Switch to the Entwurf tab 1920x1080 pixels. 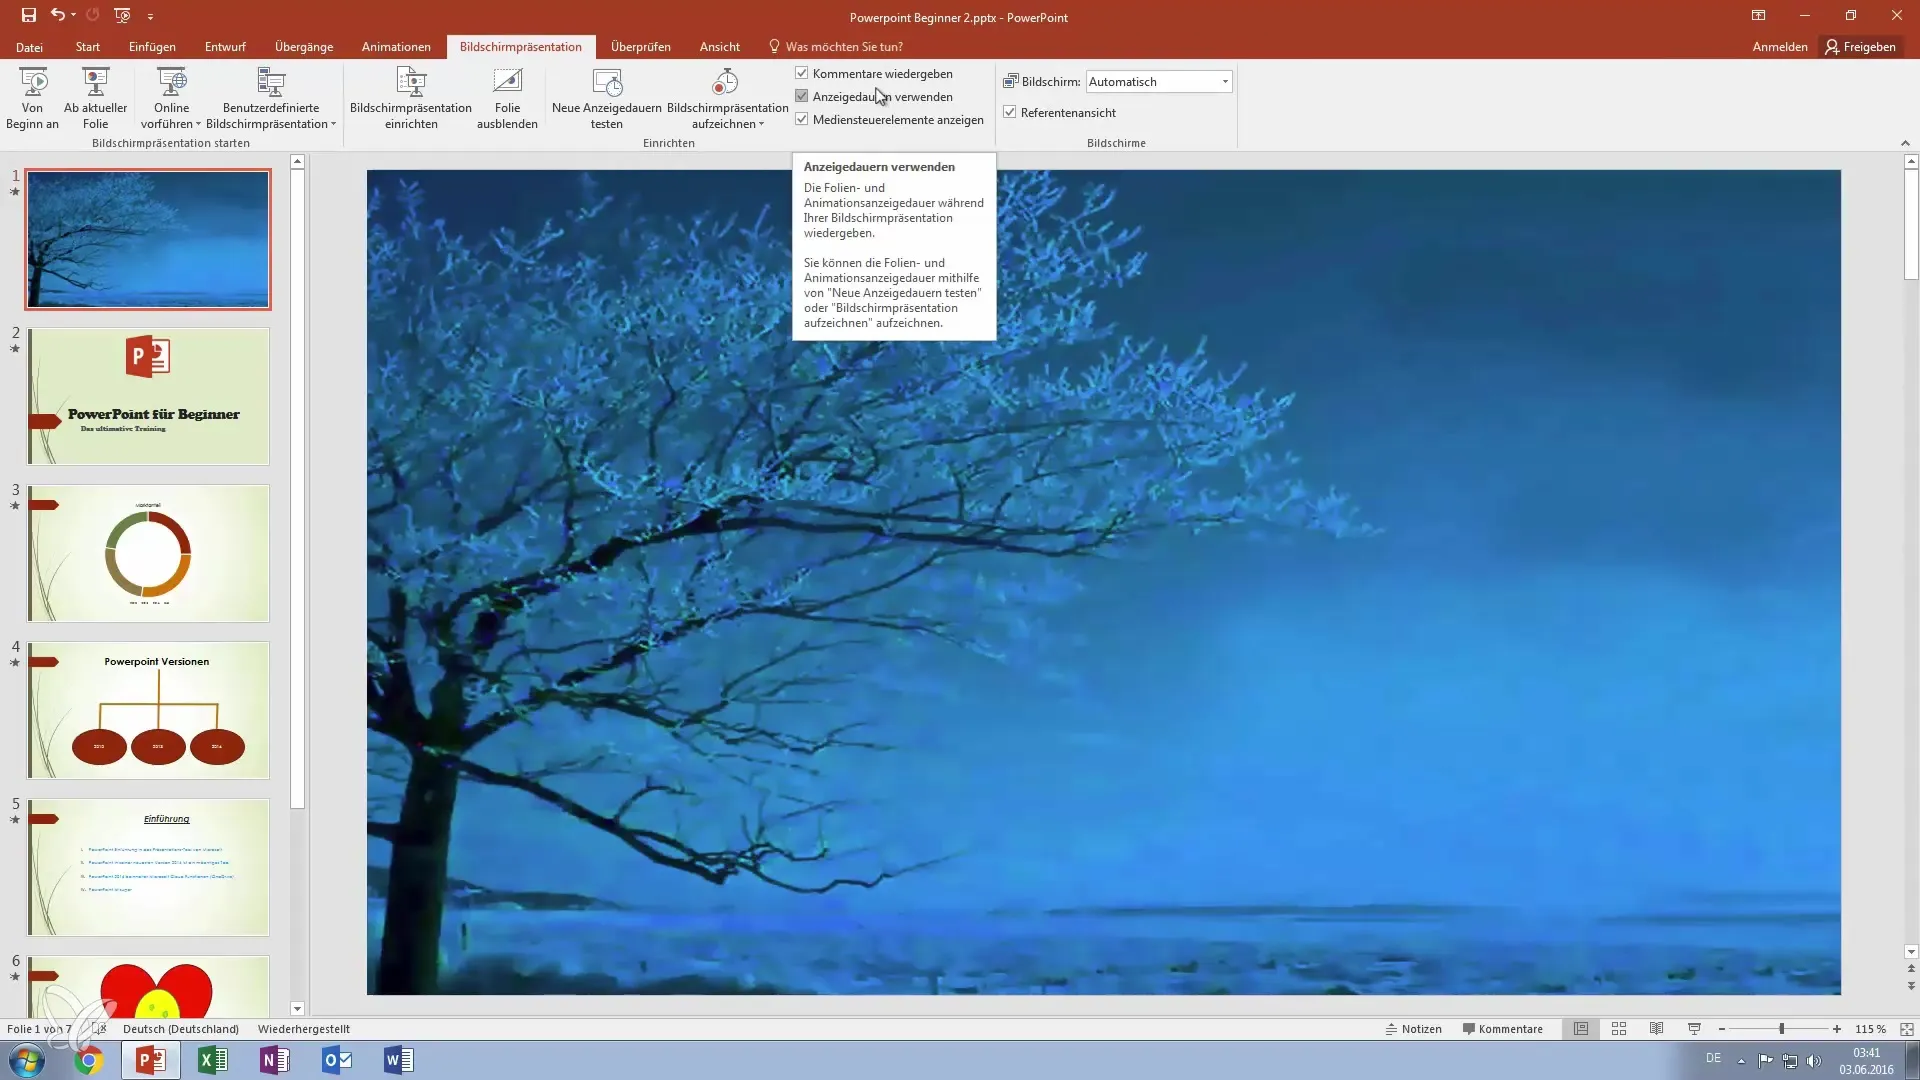point(225,47)
